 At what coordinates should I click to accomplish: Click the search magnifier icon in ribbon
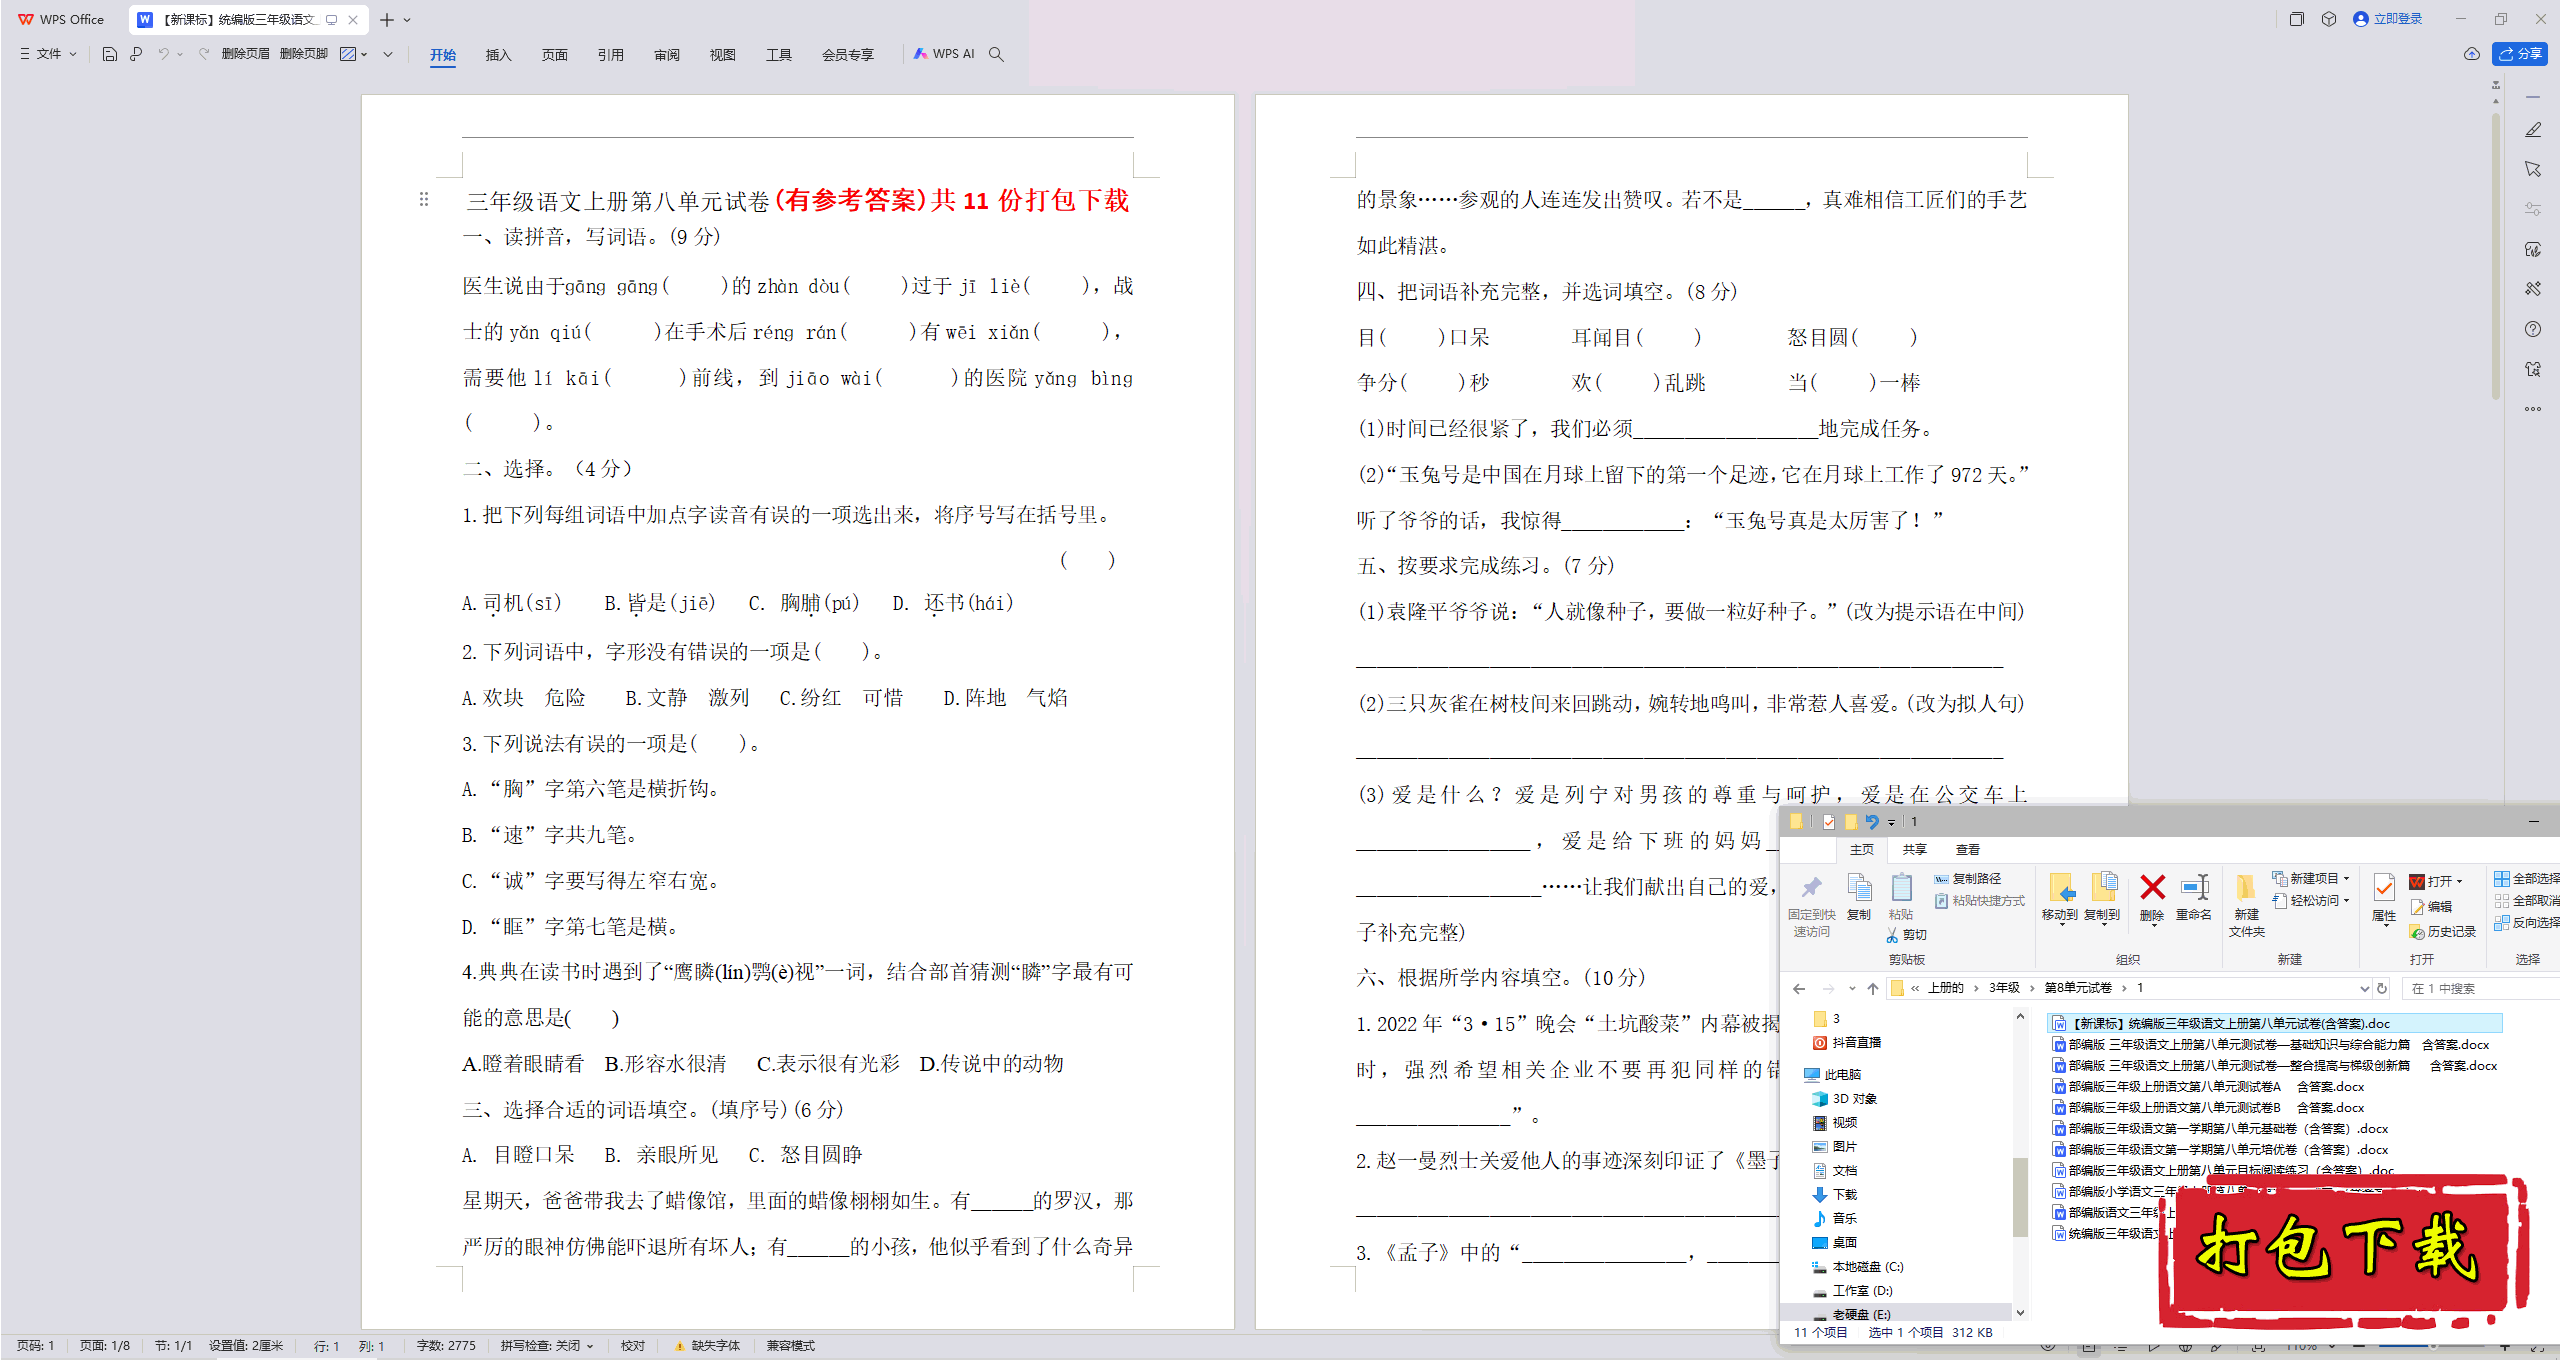tap(996, 54)
